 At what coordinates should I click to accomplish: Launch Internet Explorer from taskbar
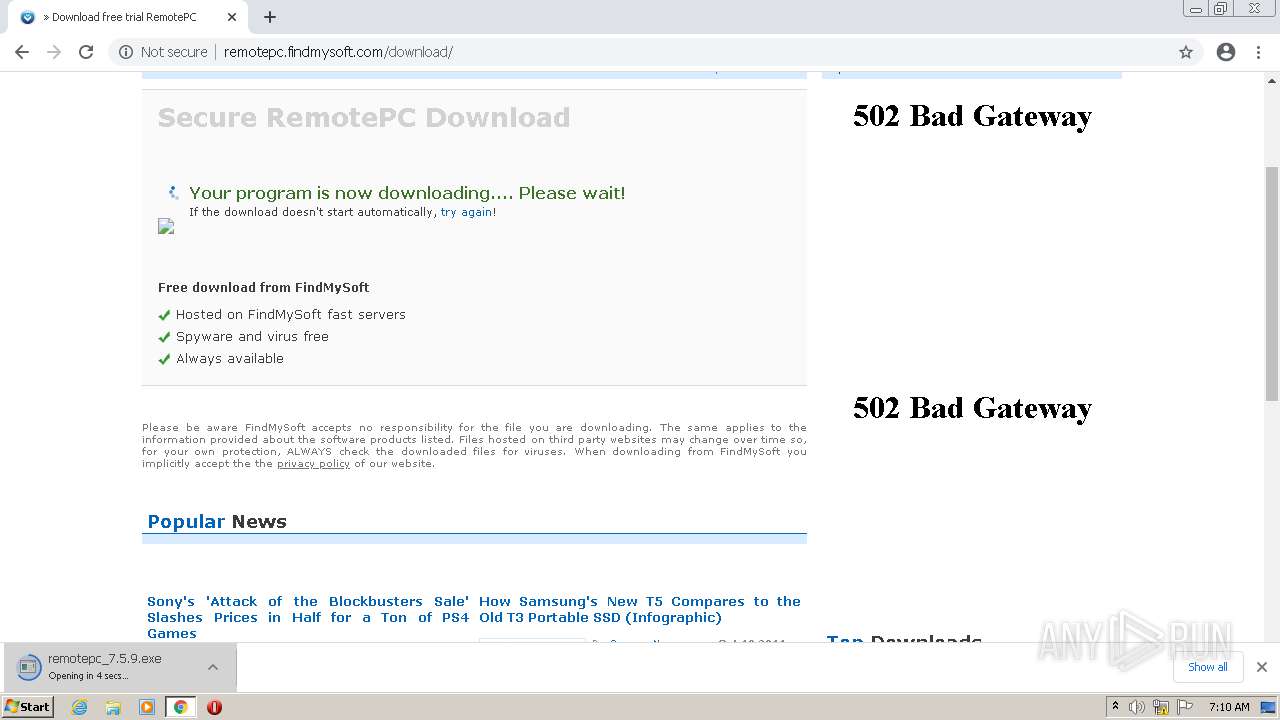(80, 707)
